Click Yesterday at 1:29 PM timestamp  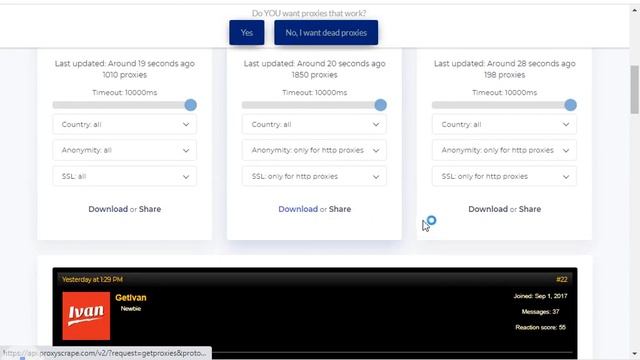(x=92, y=280)
